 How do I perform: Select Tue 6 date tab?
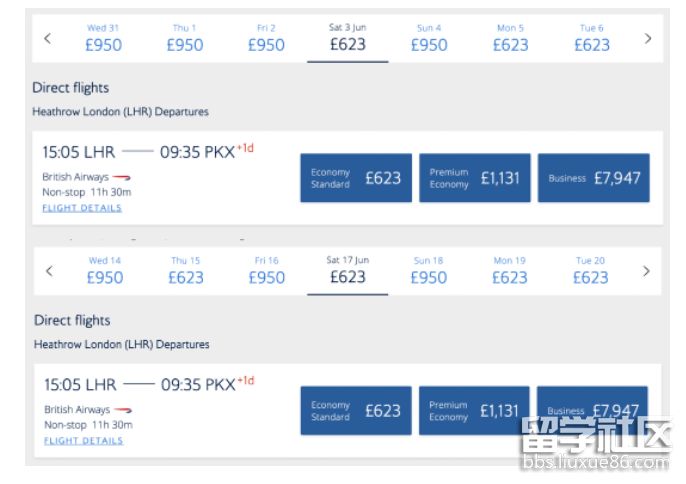click(591, 38)
